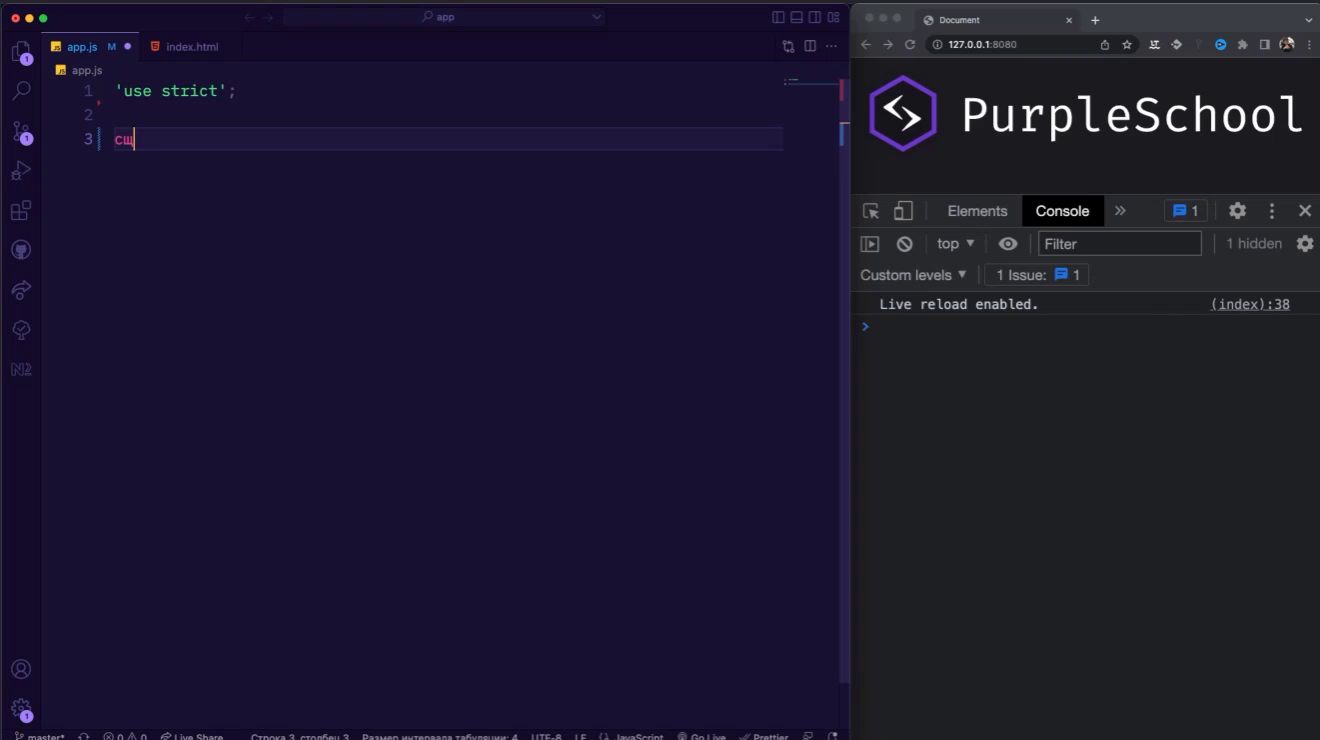Switch to the index.html editor tab
This screenshot has width=1320, height=740.
(x=184, y=47)
